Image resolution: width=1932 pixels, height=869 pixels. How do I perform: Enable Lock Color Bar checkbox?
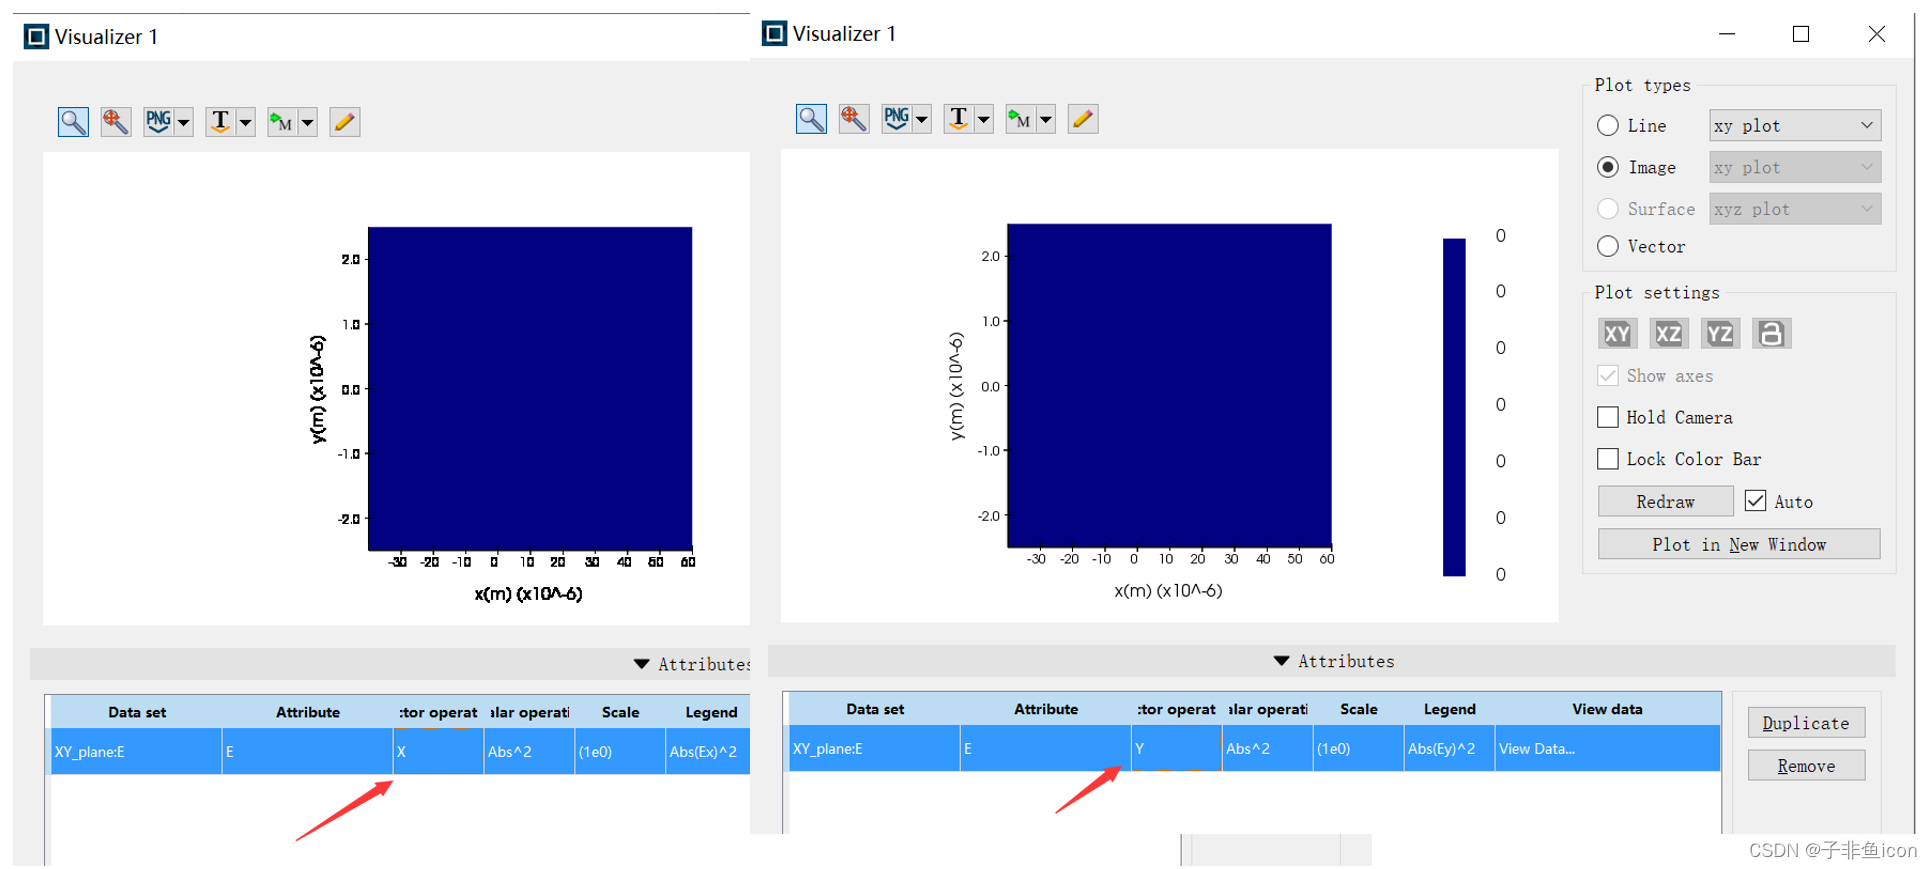pos(1608,459)
